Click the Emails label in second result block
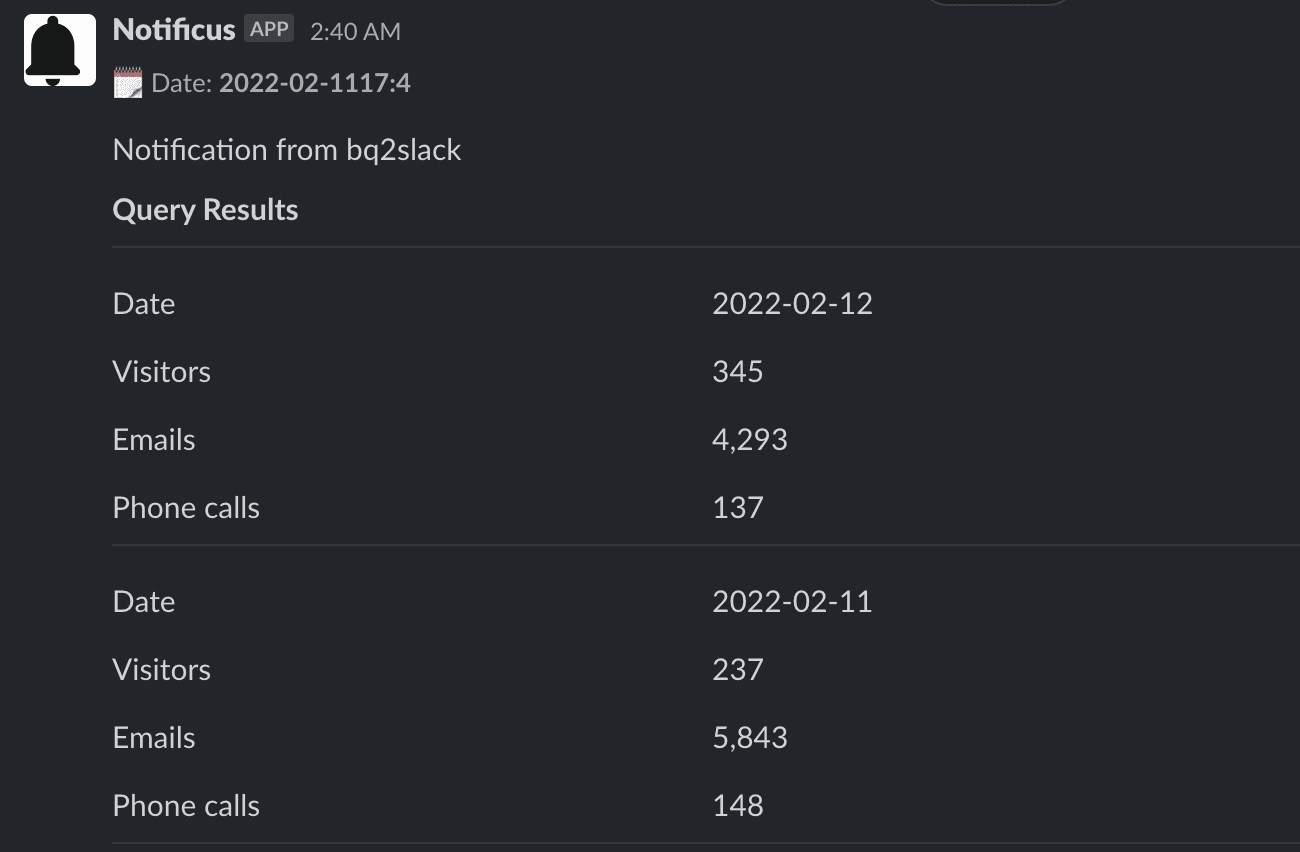Image resolution: width=1300 pixels, height=852 pixels. pyautogui.click(x=153, y=737)
